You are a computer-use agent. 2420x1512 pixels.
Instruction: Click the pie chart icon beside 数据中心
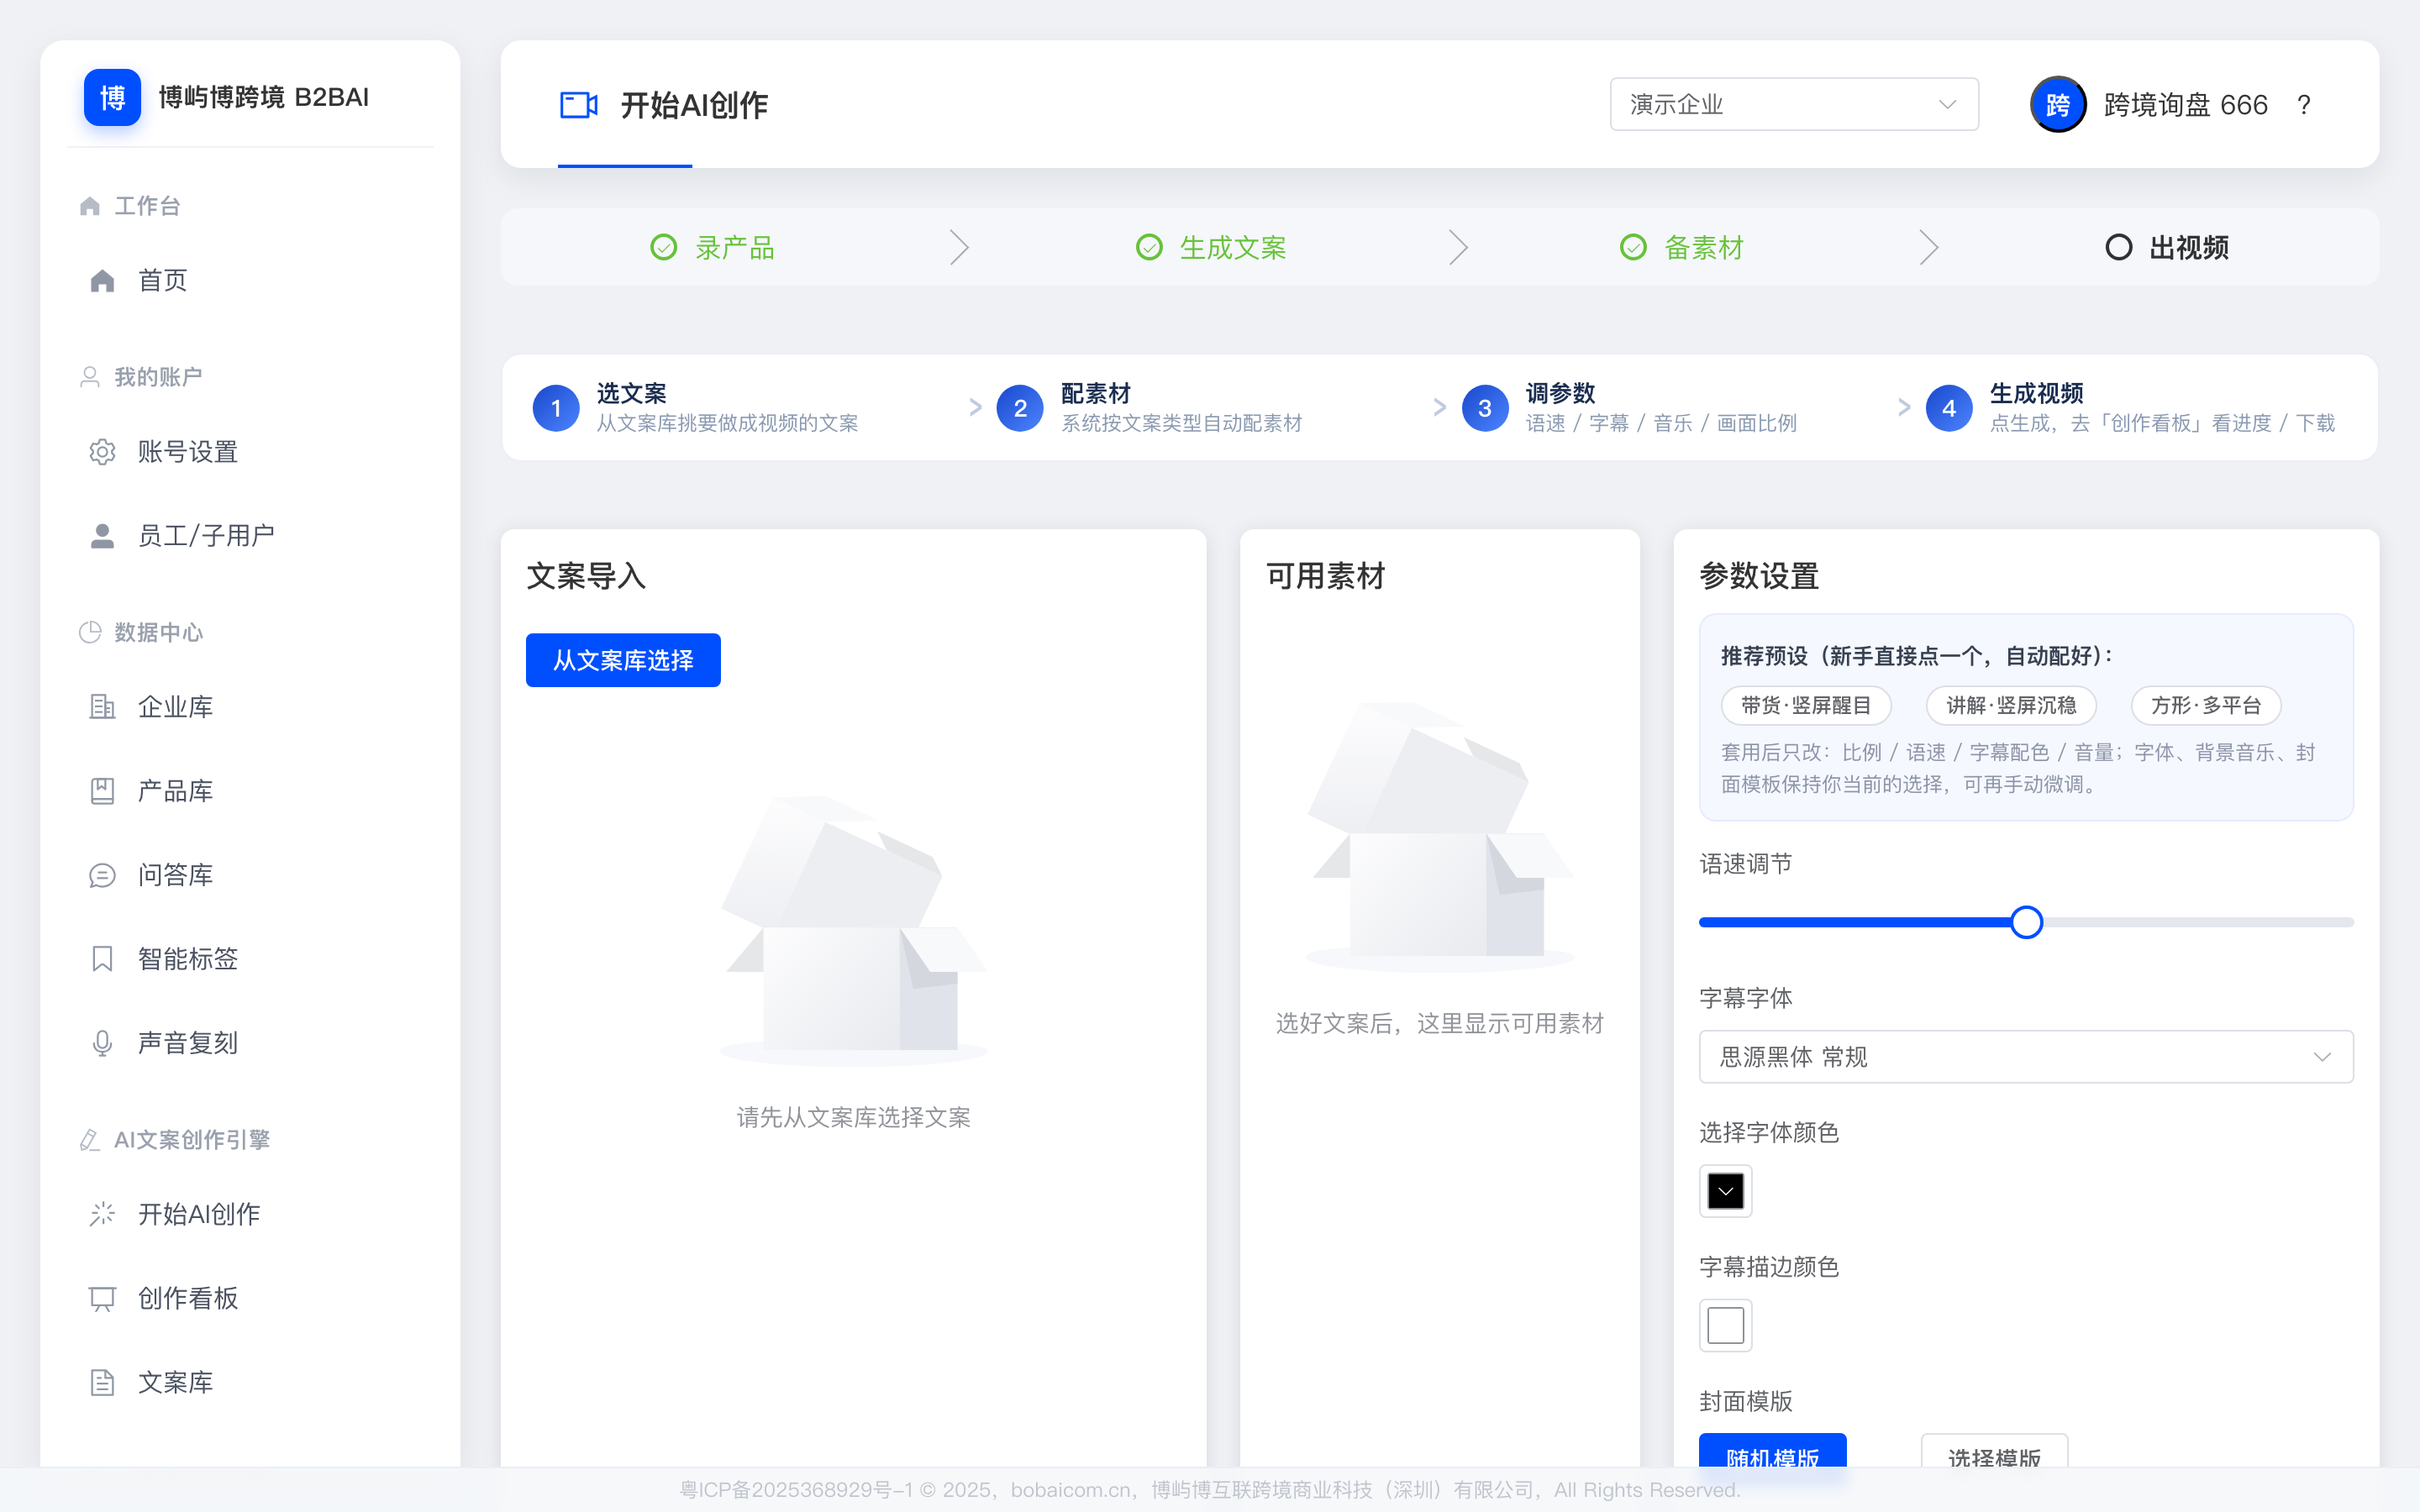90,632
